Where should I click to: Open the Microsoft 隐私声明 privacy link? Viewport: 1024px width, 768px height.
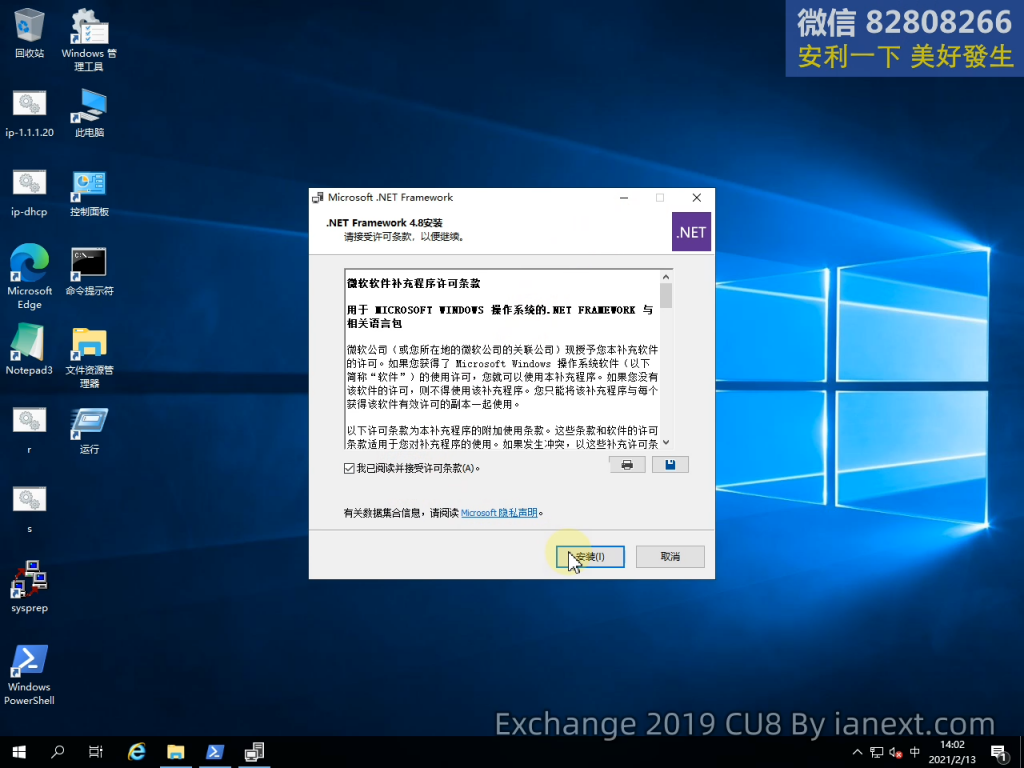[500, 513]
